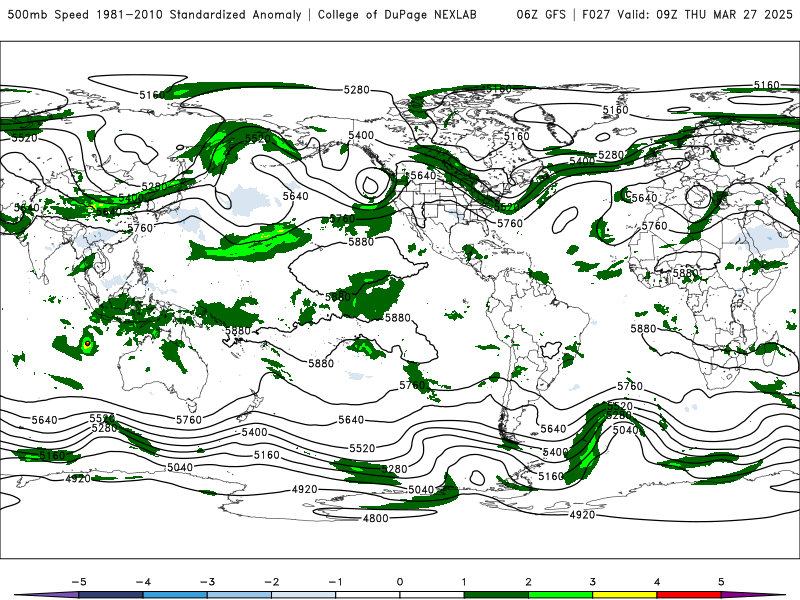Click the "500mb Speed 1981-2010 Standardized Anomaly" title
This screenshot has width=800, height=600.
[x=155, y=15]
